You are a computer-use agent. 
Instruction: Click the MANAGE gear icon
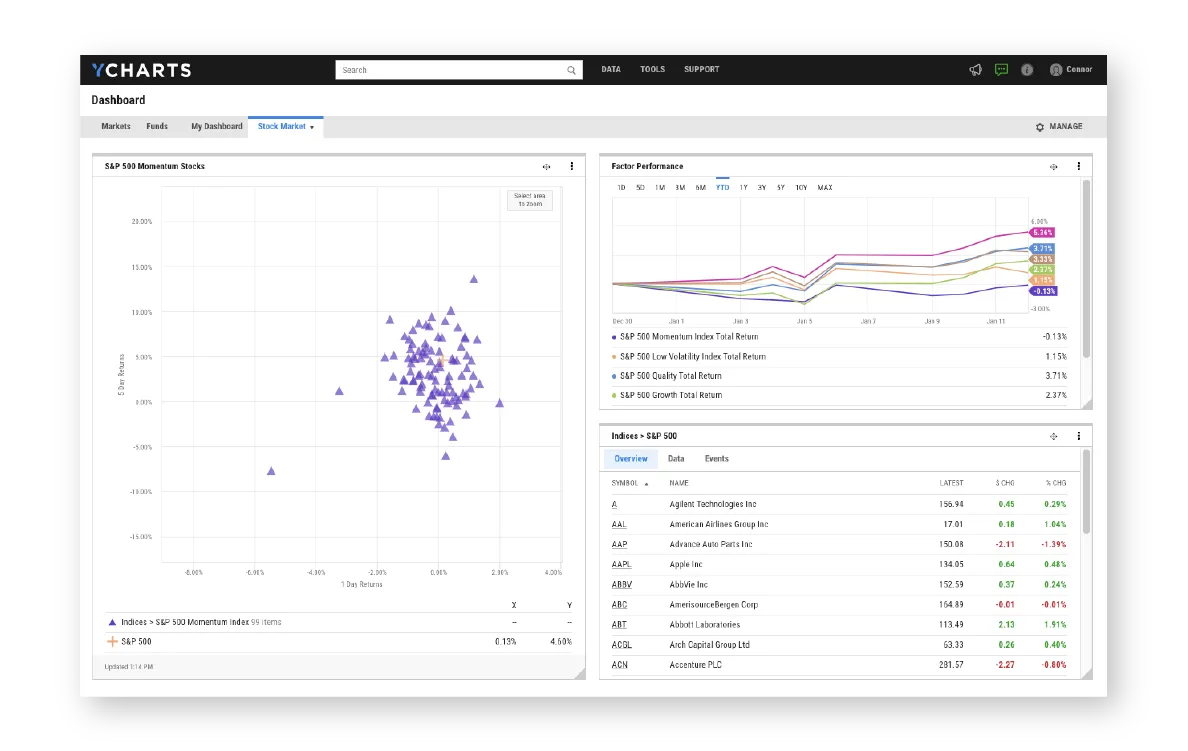(1037, 126)
